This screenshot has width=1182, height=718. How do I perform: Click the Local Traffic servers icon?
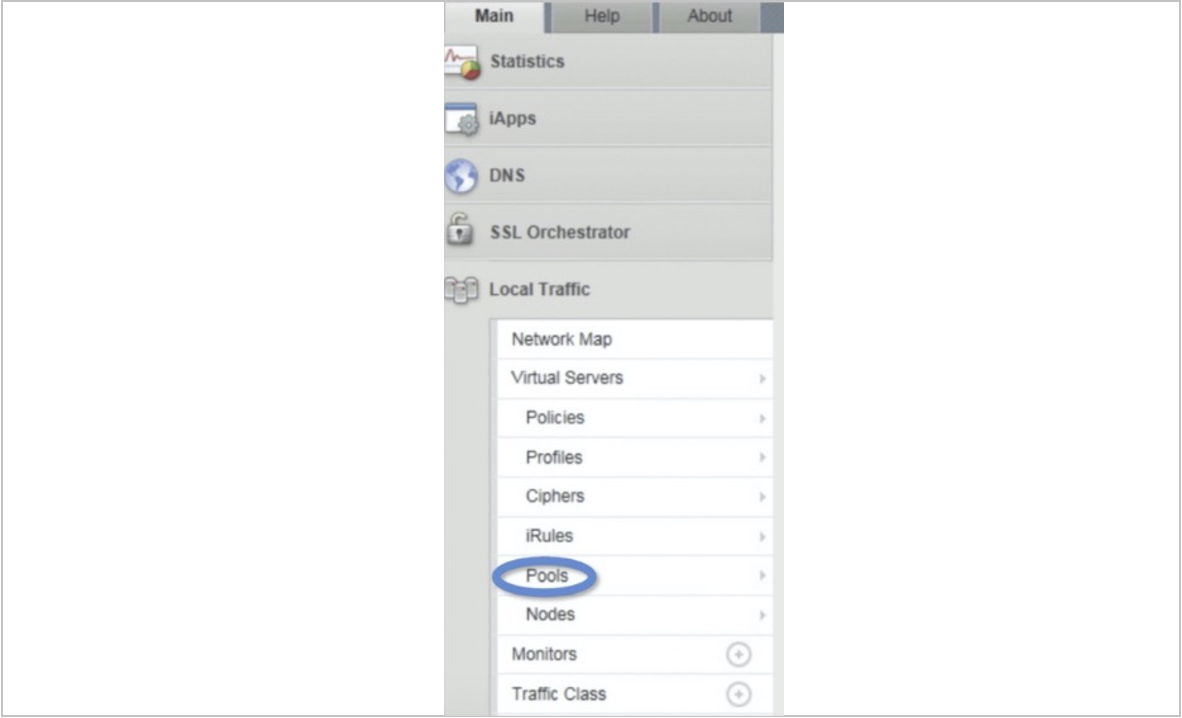[461, 290]
